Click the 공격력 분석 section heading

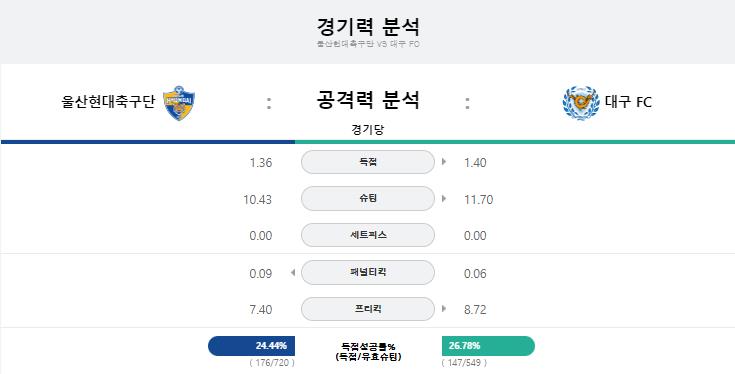[368, 100]
